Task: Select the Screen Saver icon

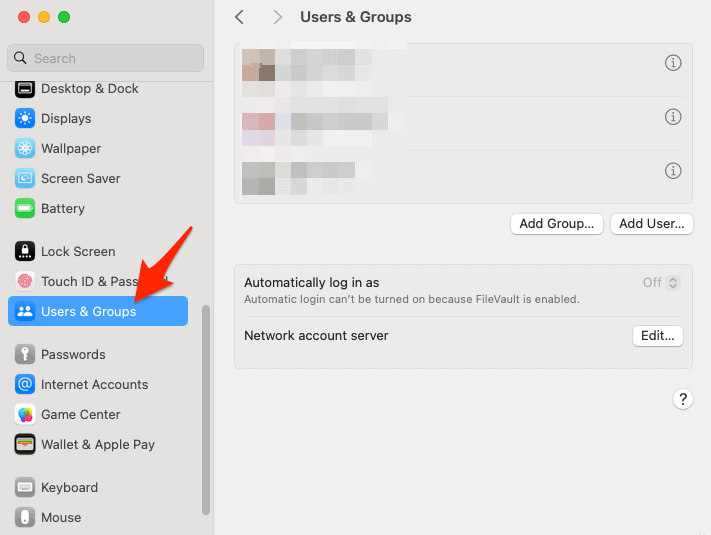Action: pos(25,179)
